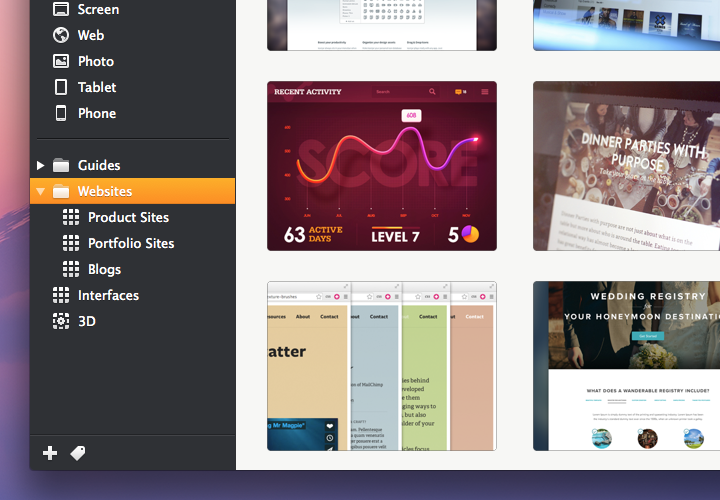The height and width of the screenshot is (500, 720).
Task: Open the Dinner Parties With Purpose thumbnail
Action: tap(626, 166)
